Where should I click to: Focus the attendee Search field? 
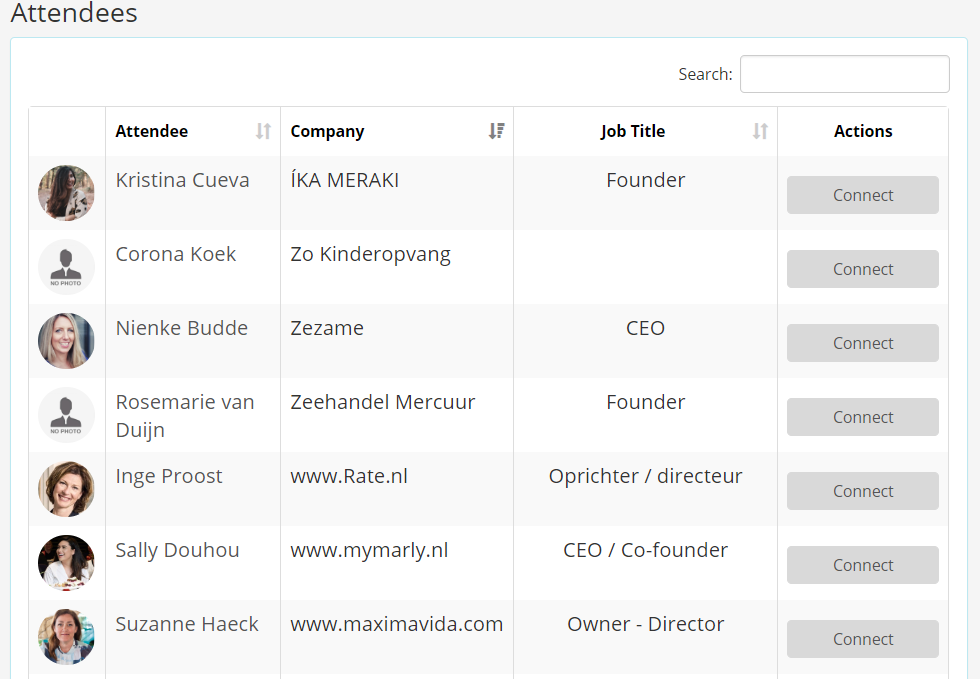pos(844,74)
